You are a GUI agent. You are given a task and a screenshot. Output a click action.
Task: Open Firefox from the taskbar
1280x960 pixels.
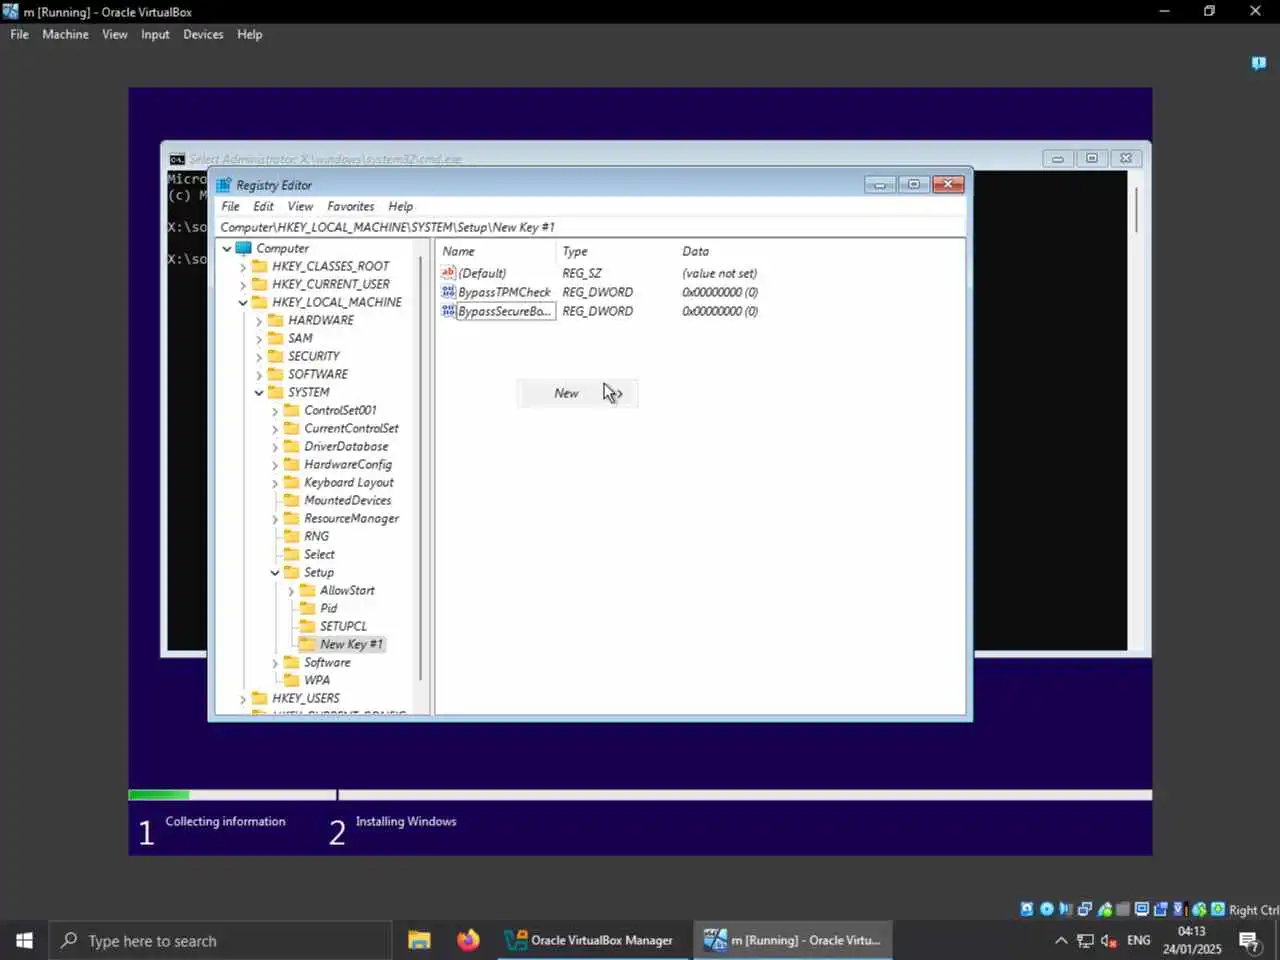[x=468, y=940]
